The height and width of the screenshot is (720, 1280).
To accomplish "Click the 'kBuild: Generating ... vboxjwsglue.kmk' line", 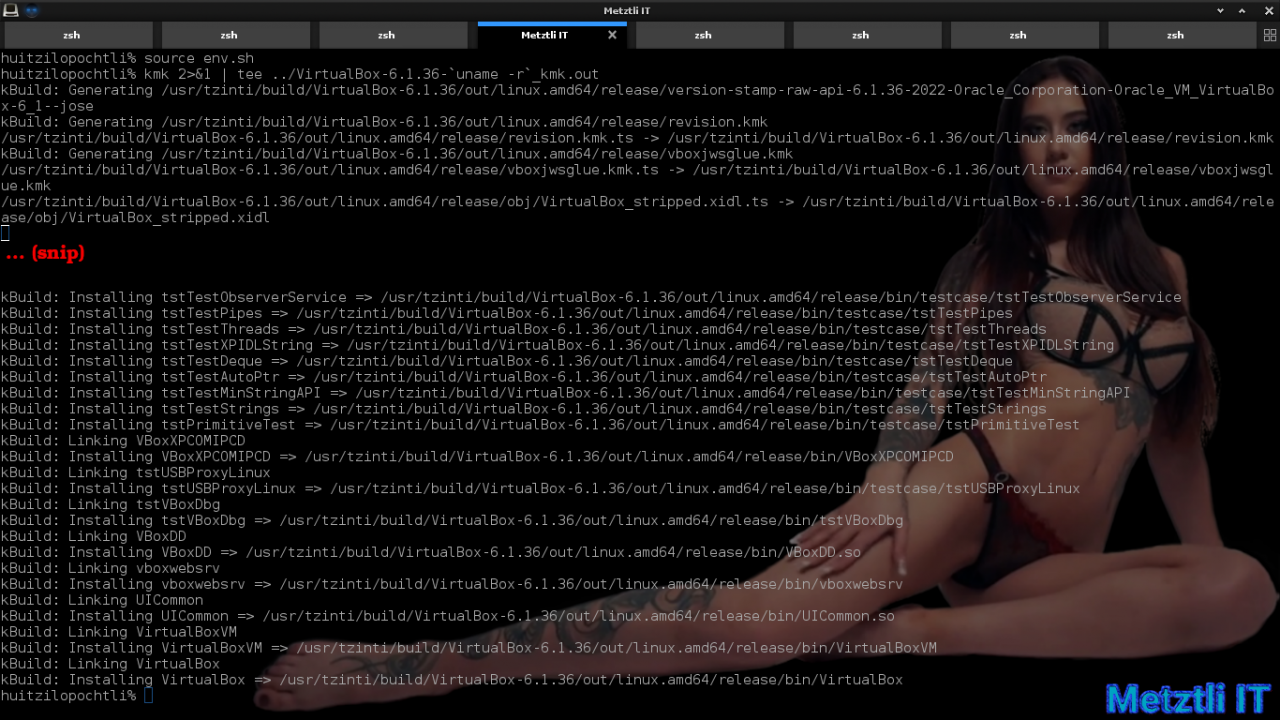I will point(397,154).
